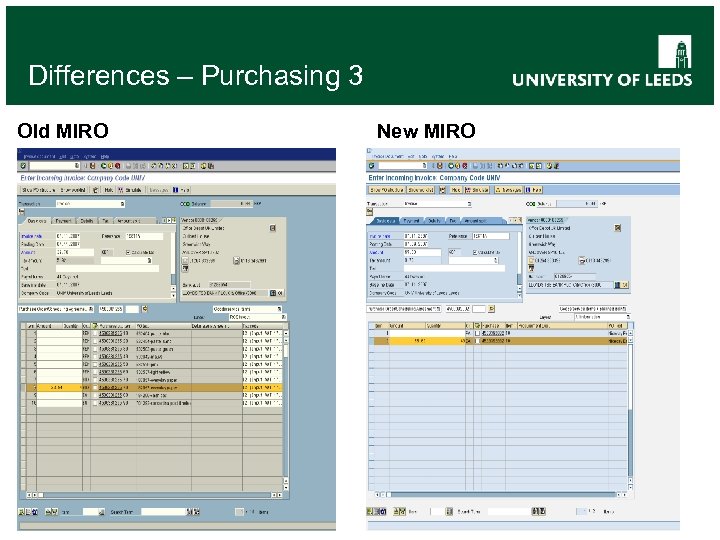Click Amount input field in New MIRO
The image size is (720, 540).
tap(422, 252)
